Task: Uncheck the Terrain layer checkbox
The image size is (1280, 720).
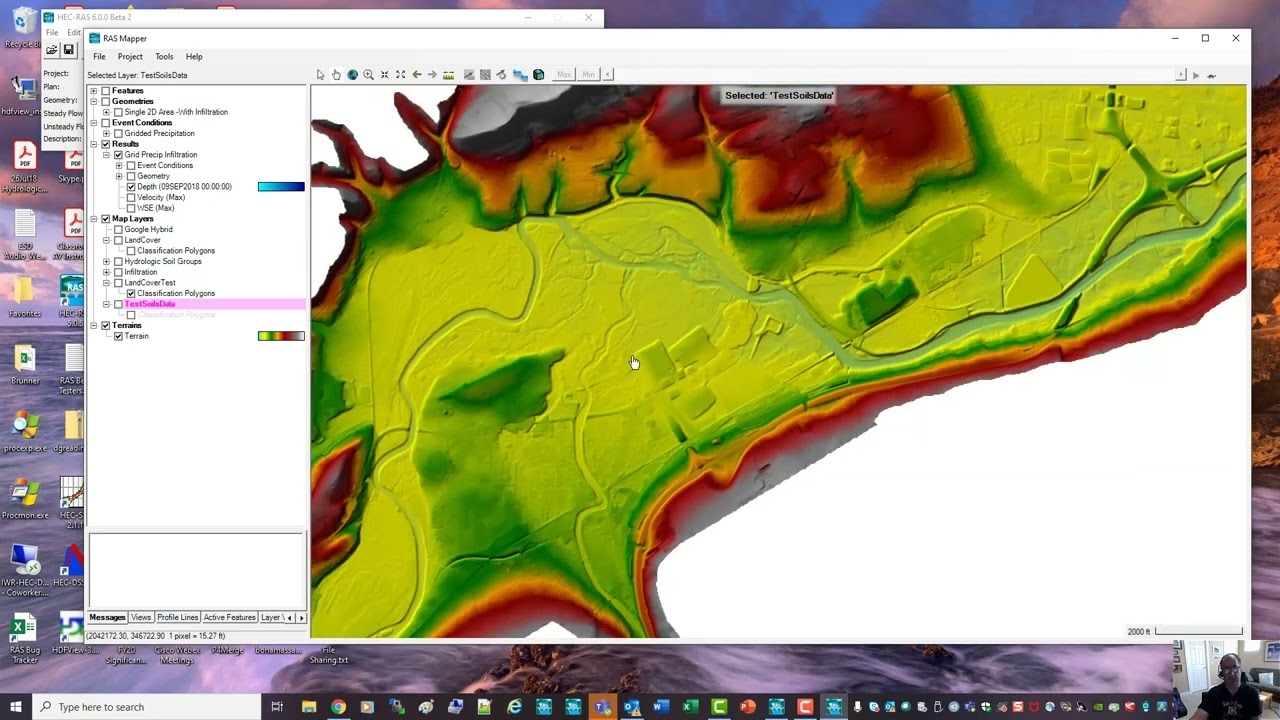Action: (118, 336)
